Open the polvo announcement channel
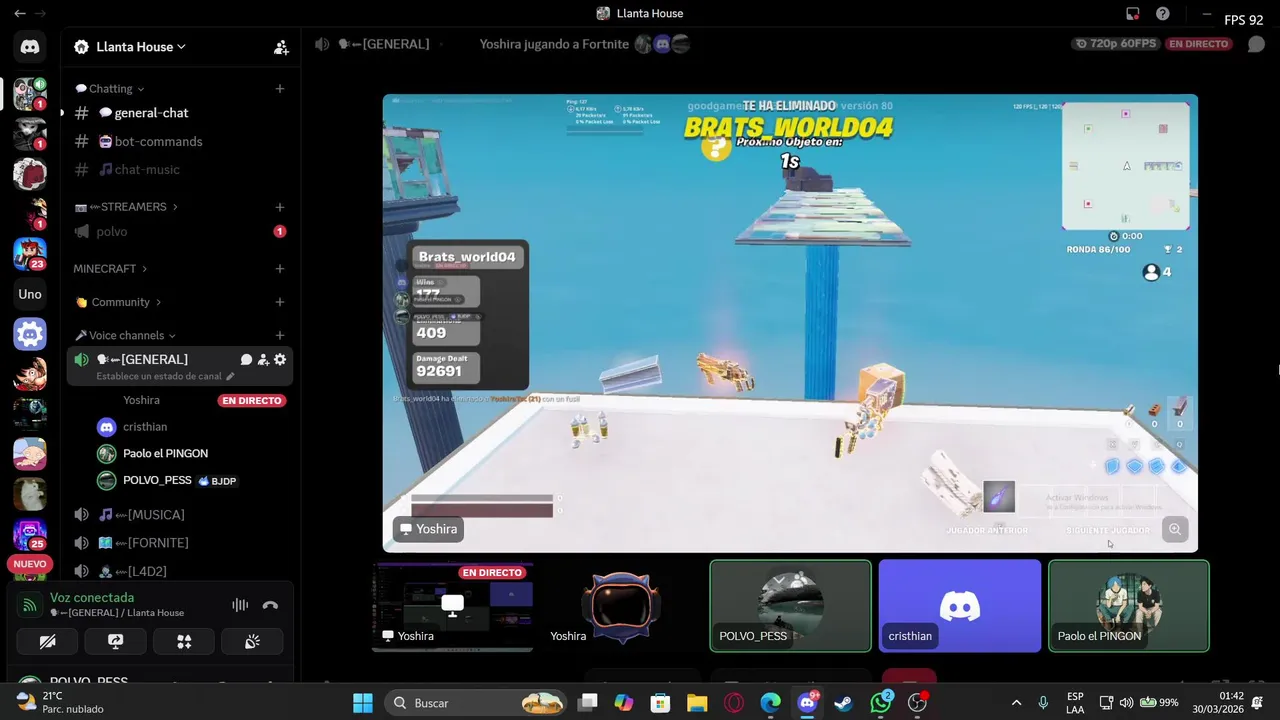Screen dimensions: 1280x720 click(180, 232)
